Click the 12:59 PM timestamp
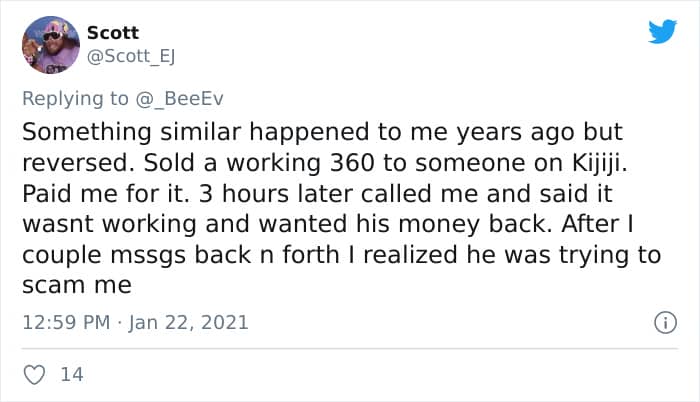This screenshot has width=700, height=402. click(63, 323)
